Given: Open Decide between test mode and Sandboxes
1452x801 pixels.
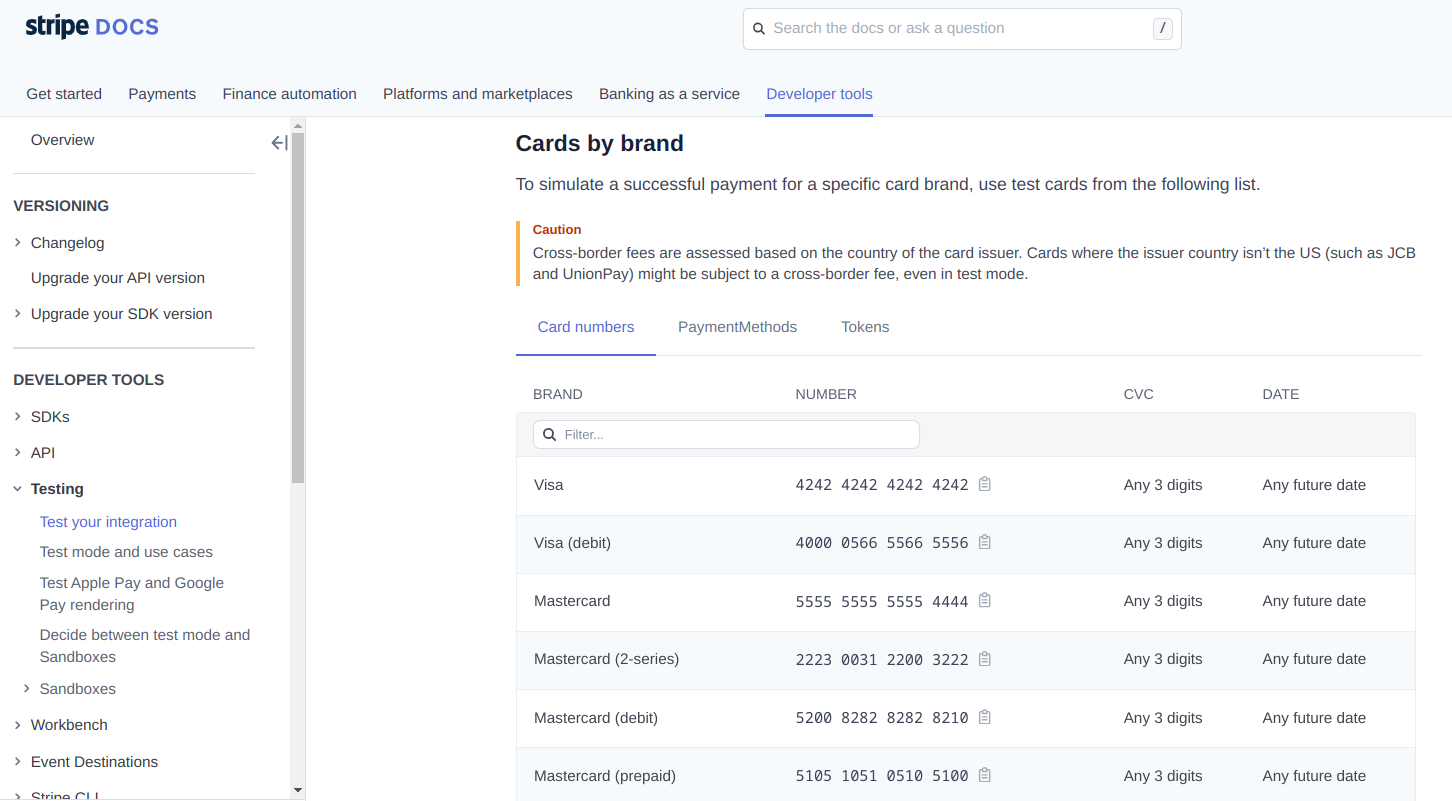Looking at the screenshot, I should [x=145, y=646].
